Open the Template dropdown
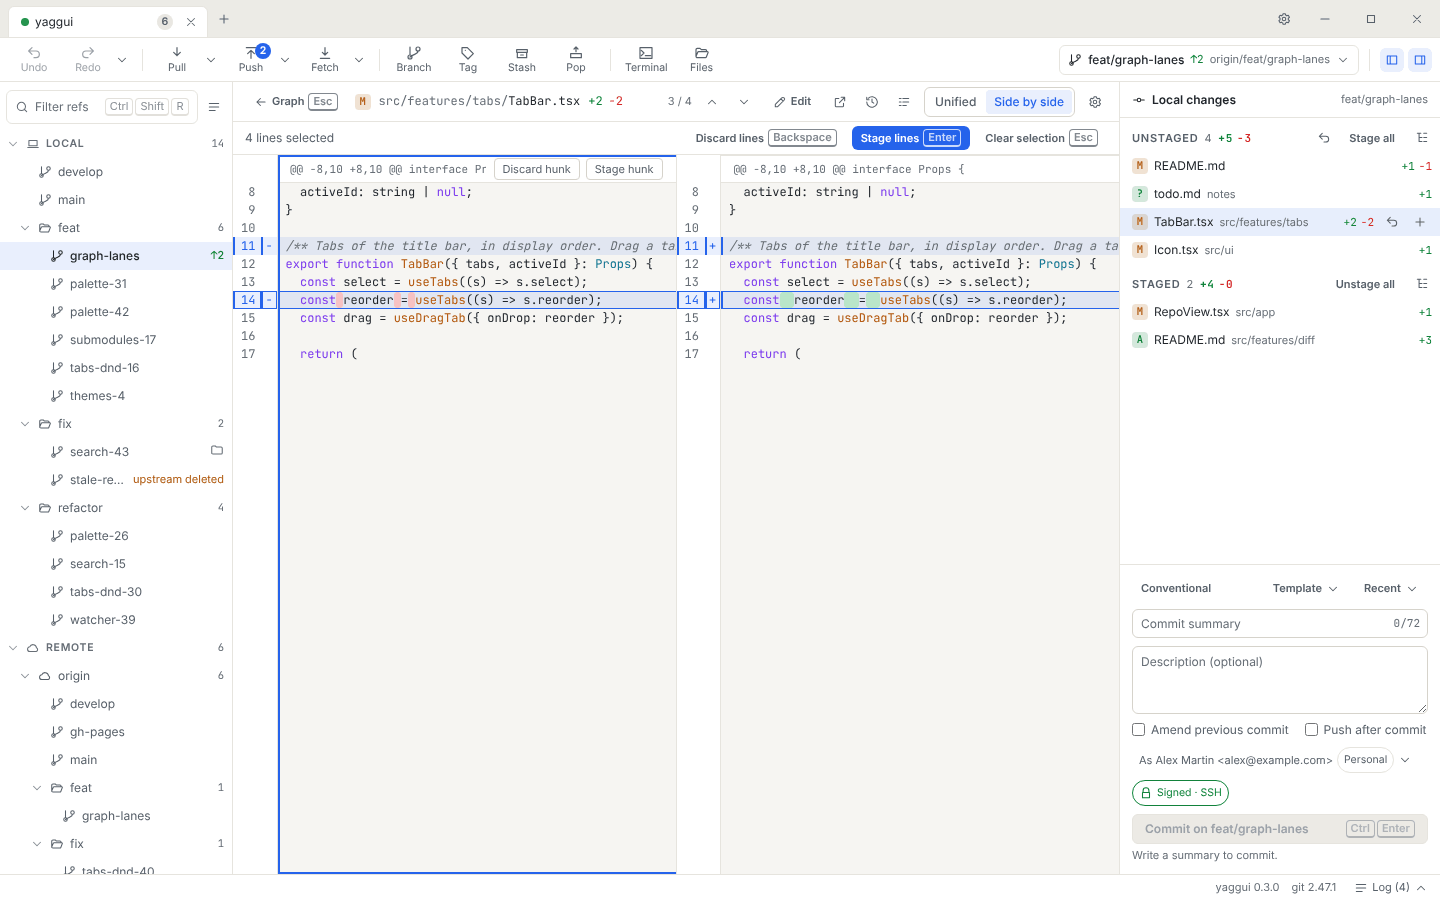The image size is (1440, 900). tap(1305, 588)
